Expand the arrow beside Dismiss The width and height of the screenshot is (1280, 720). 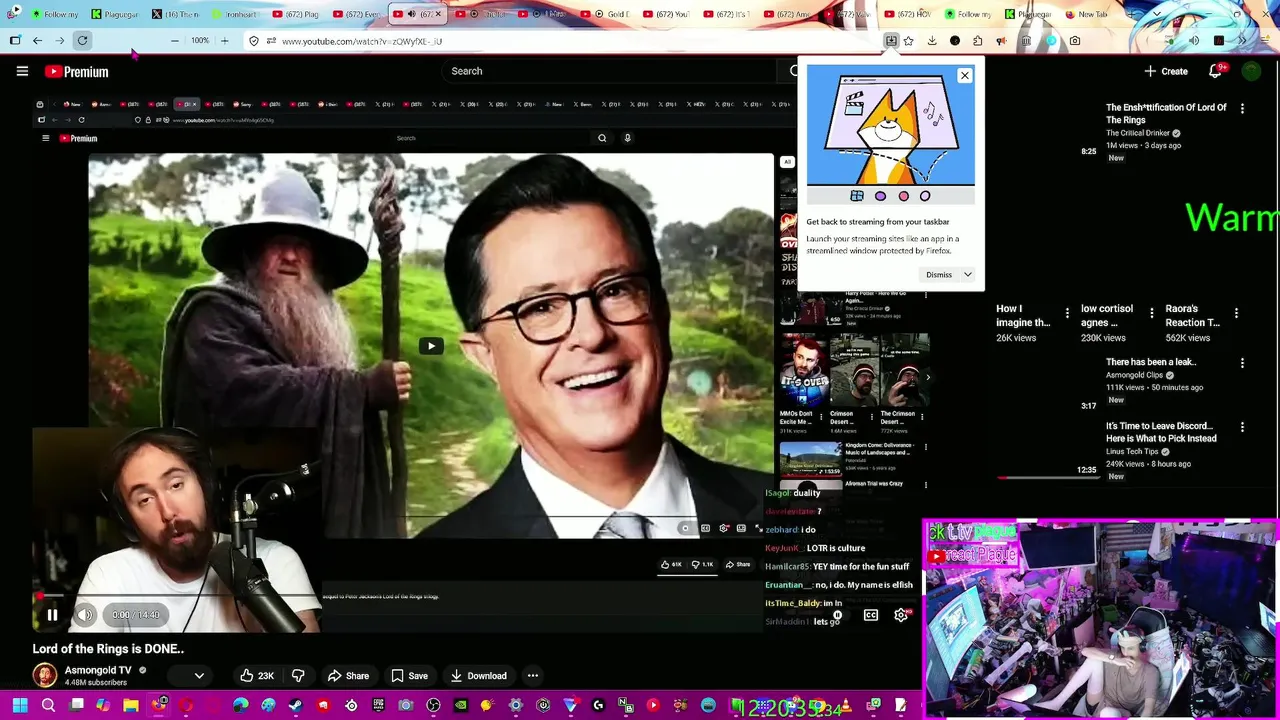pyautogui.click(x=967, y=274)
